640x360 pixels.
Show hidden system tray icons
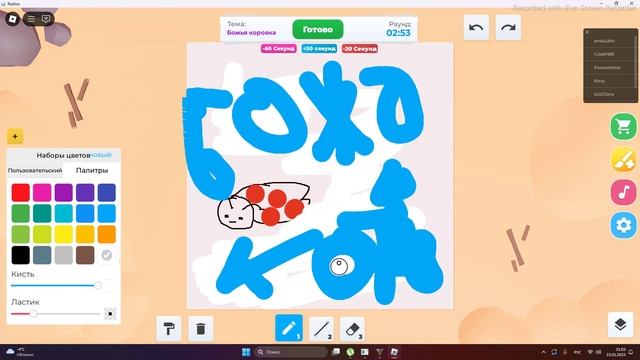[x=543, y=352]
